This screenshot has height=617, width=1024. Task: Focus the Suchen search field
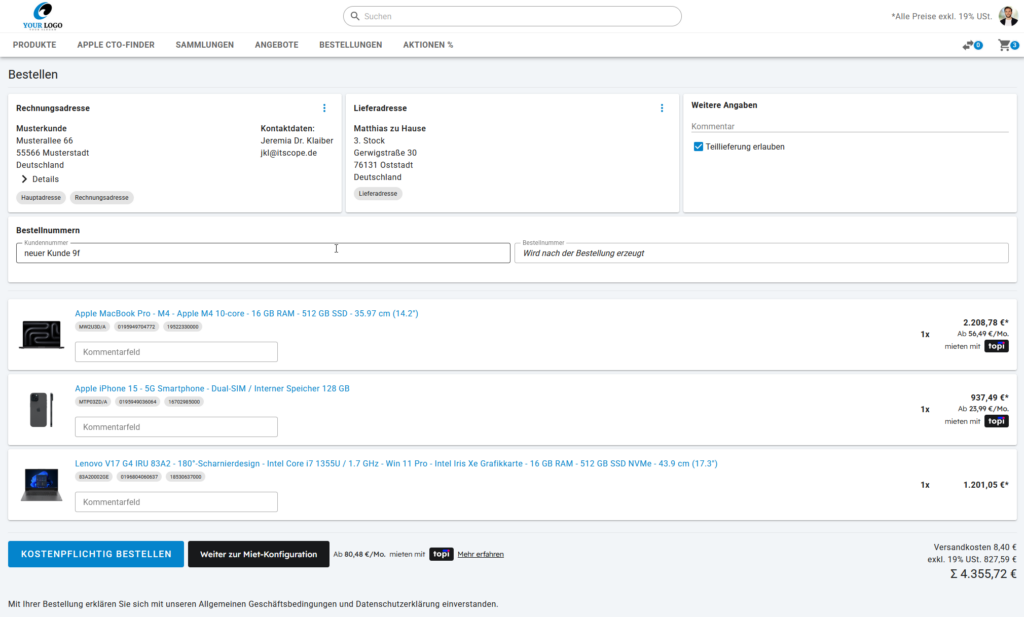(x=512, y=16)
